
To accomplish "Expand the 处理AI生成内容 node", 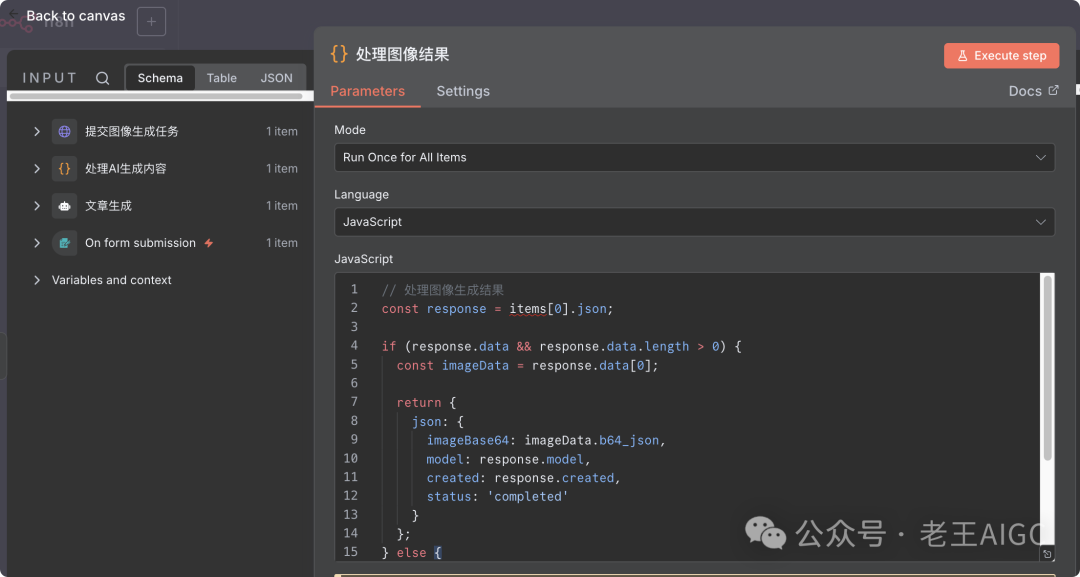I will [37, 168].
